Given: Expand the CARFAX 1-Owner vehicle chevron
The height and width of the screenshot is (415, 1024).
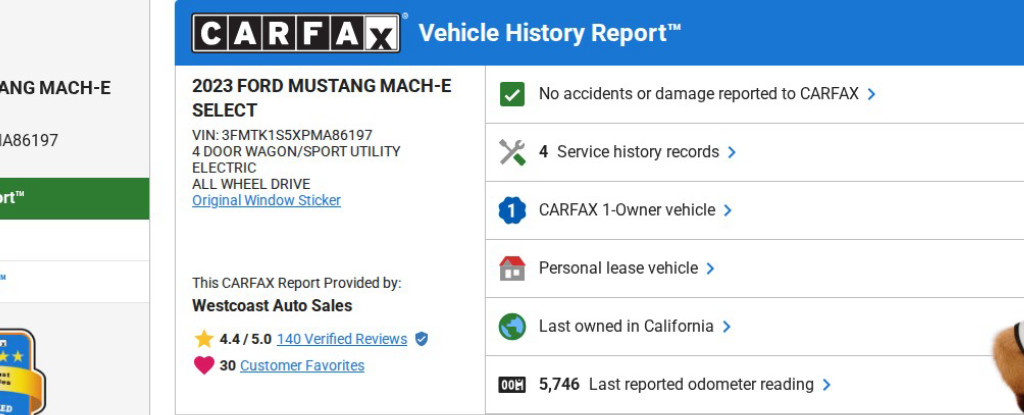Looking at the screenshot, I should point(727,210).
